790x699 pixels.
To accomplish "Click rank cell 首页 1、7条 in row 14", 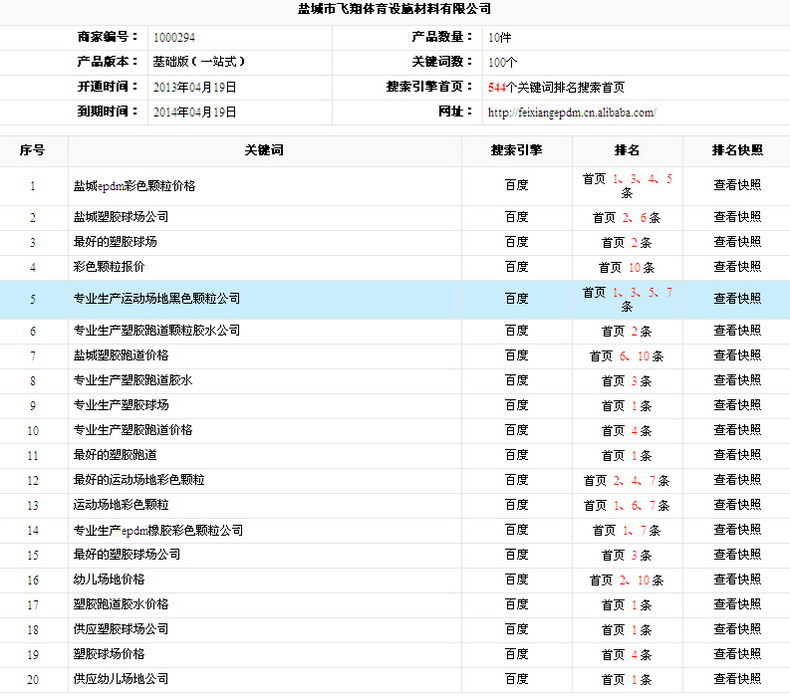I will tap(627, 531).
